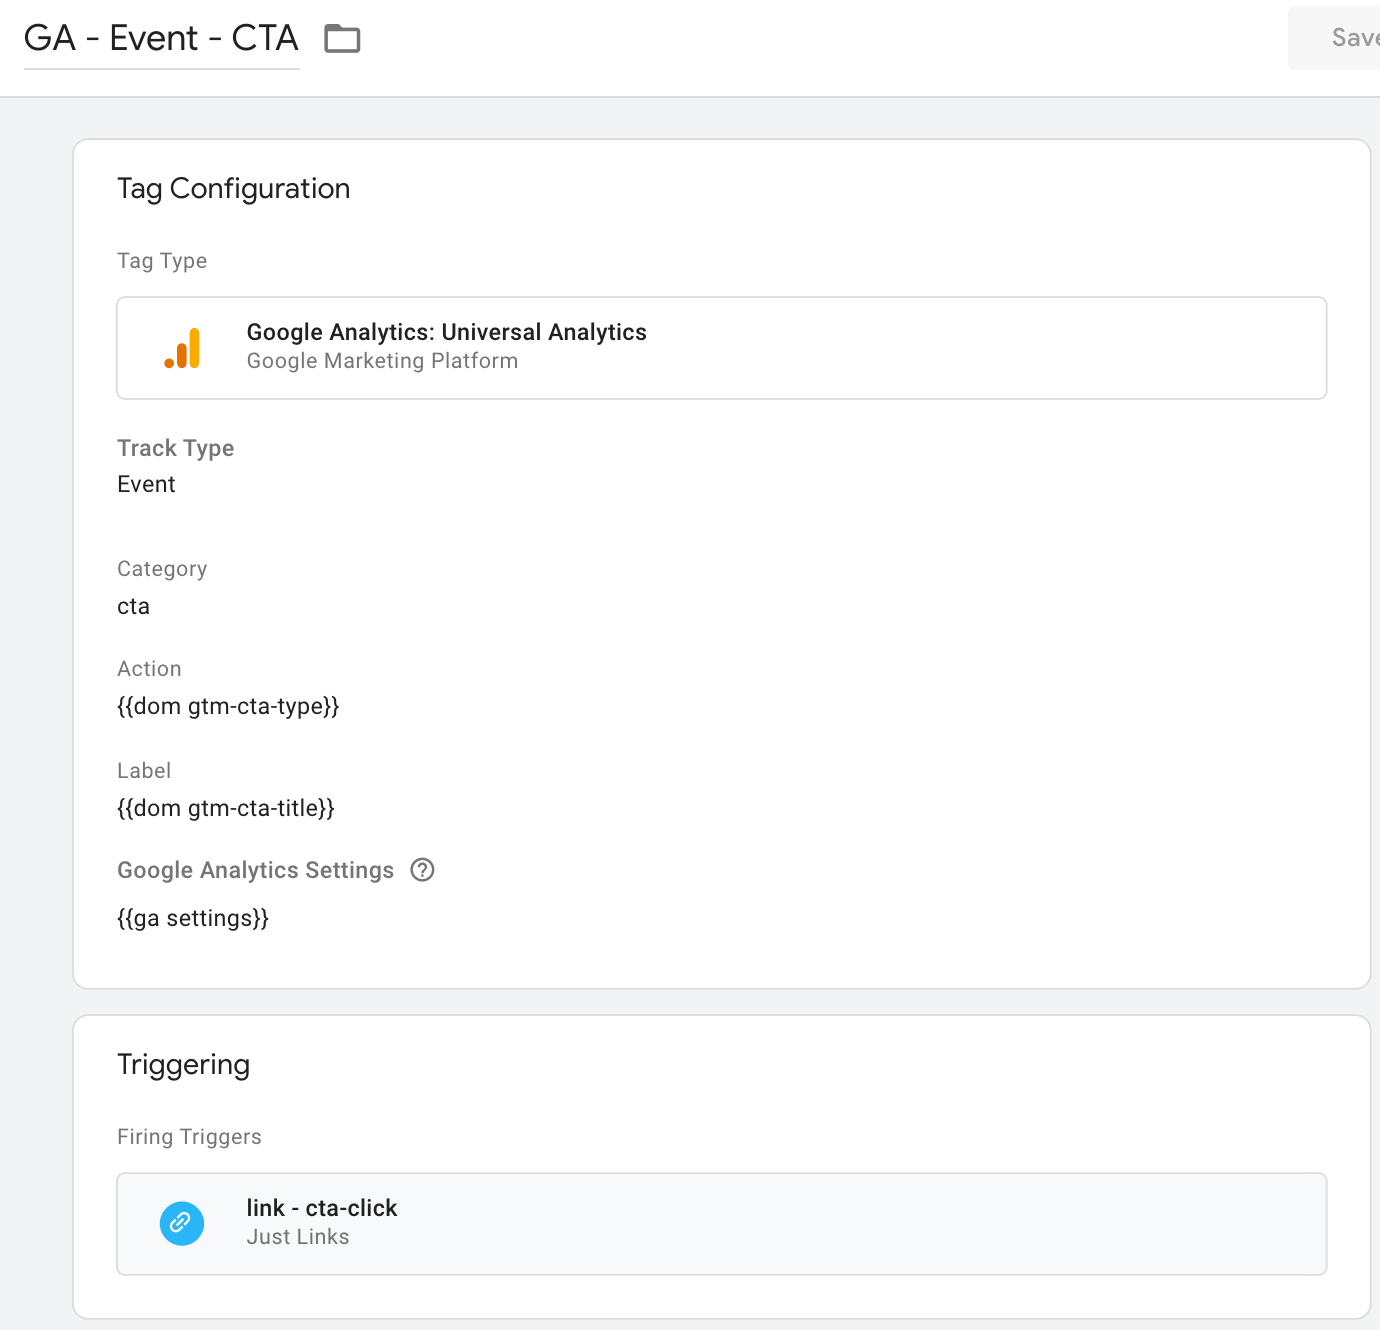1380x1330 pixels.
Task: Edit the tag name GA - Event - CTA
Action: 161,38
